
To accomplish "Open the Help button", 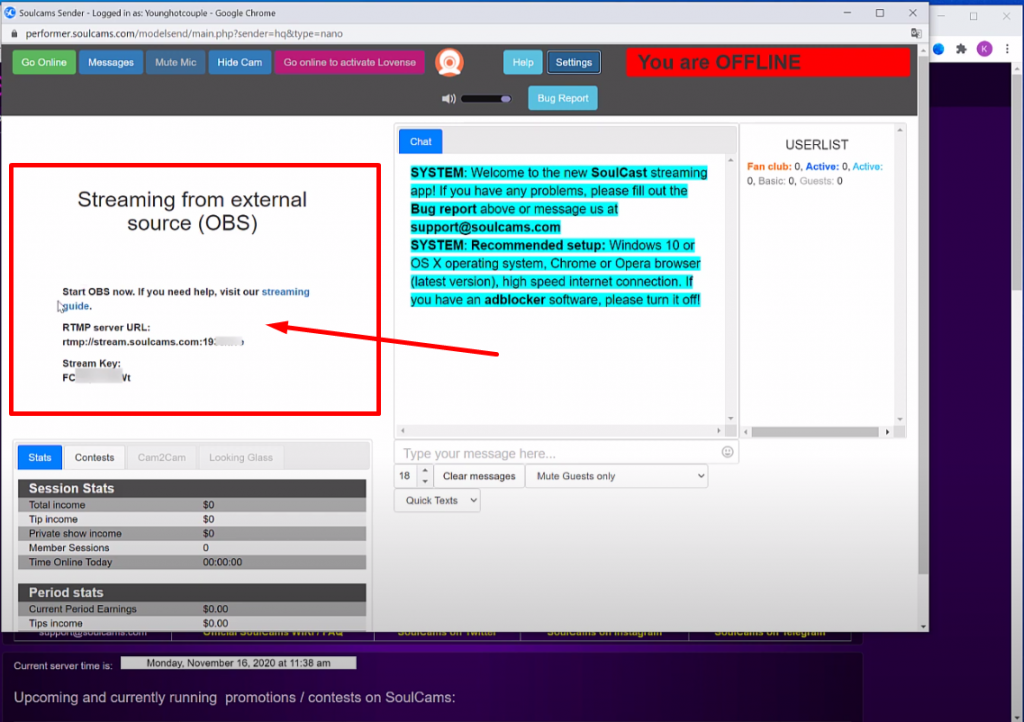I will [522, 63].
